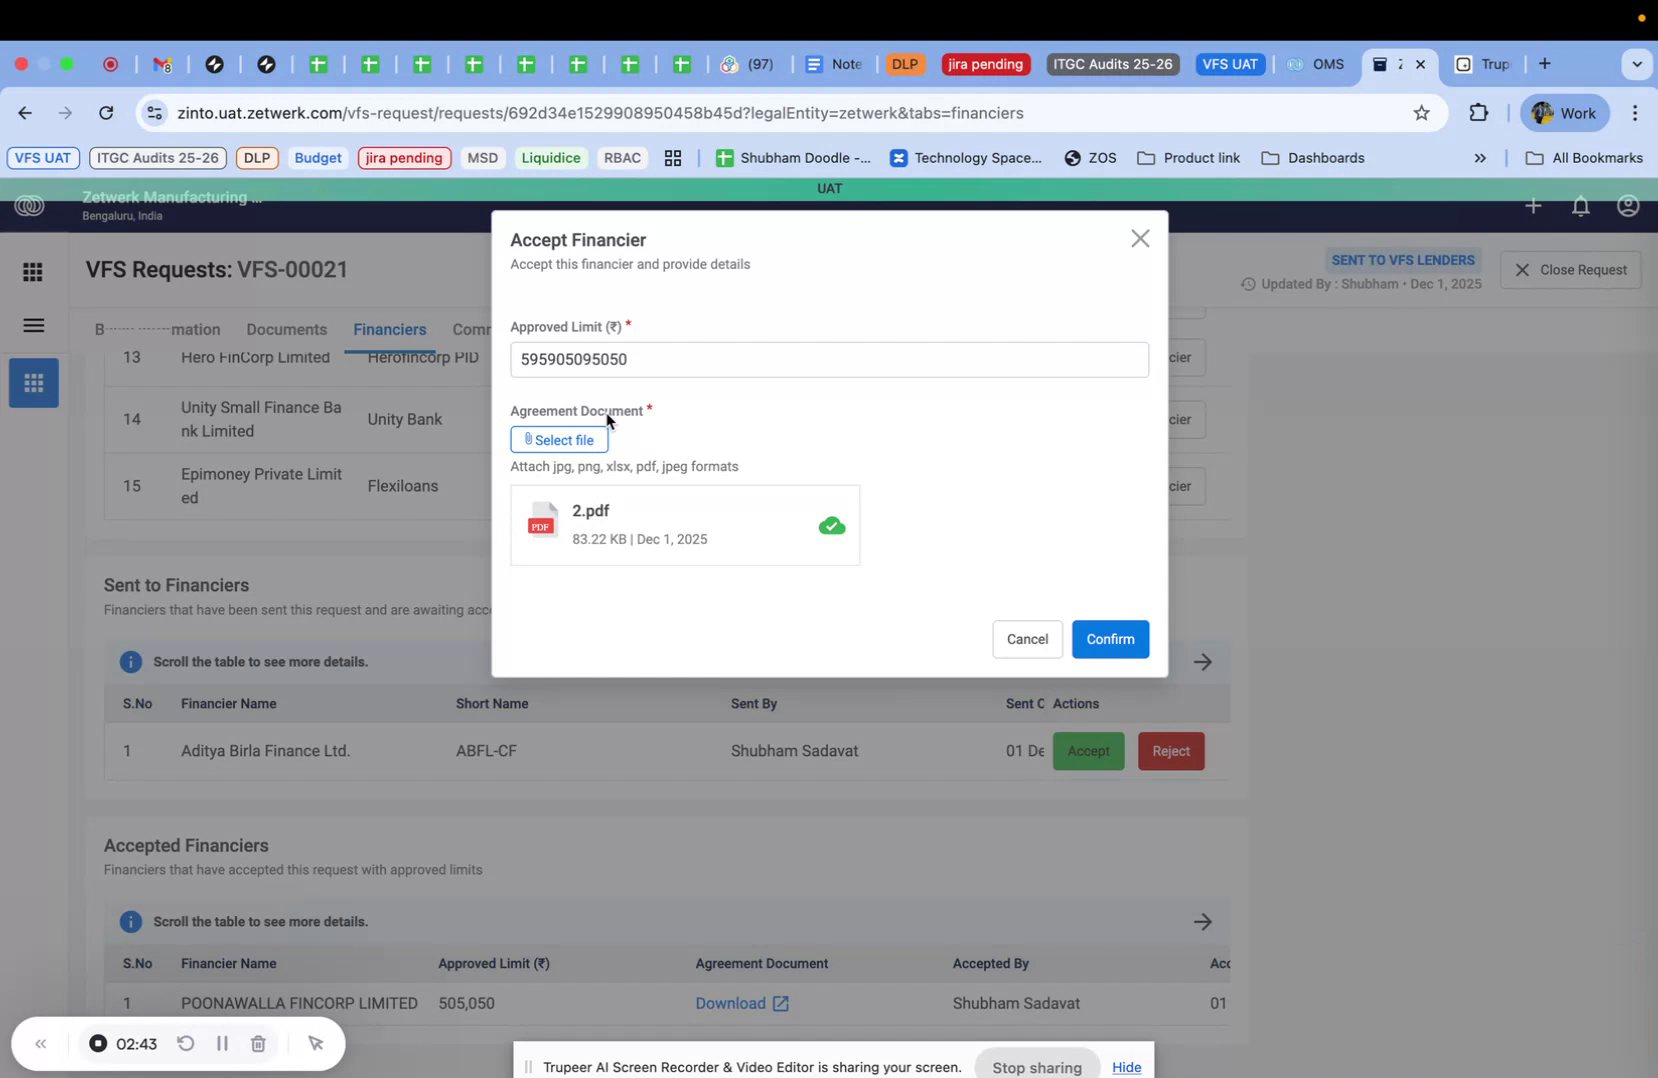Confirm the financier acceptance
The height and width of the screenshot is (1078, 1658).
[1110, 639]
